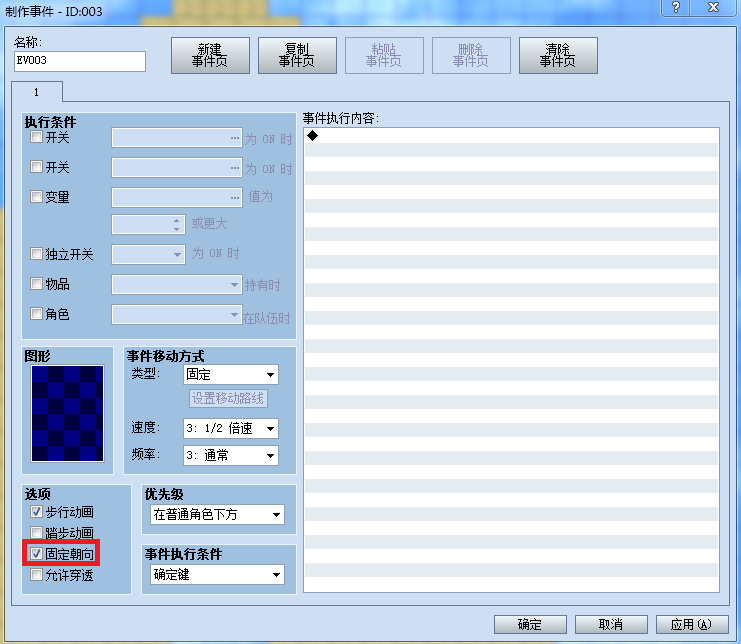Open the 类型 movement type dropdown
Image resolution: width=741 pixels, height=644 pixels.
click(x=231, y=375)
